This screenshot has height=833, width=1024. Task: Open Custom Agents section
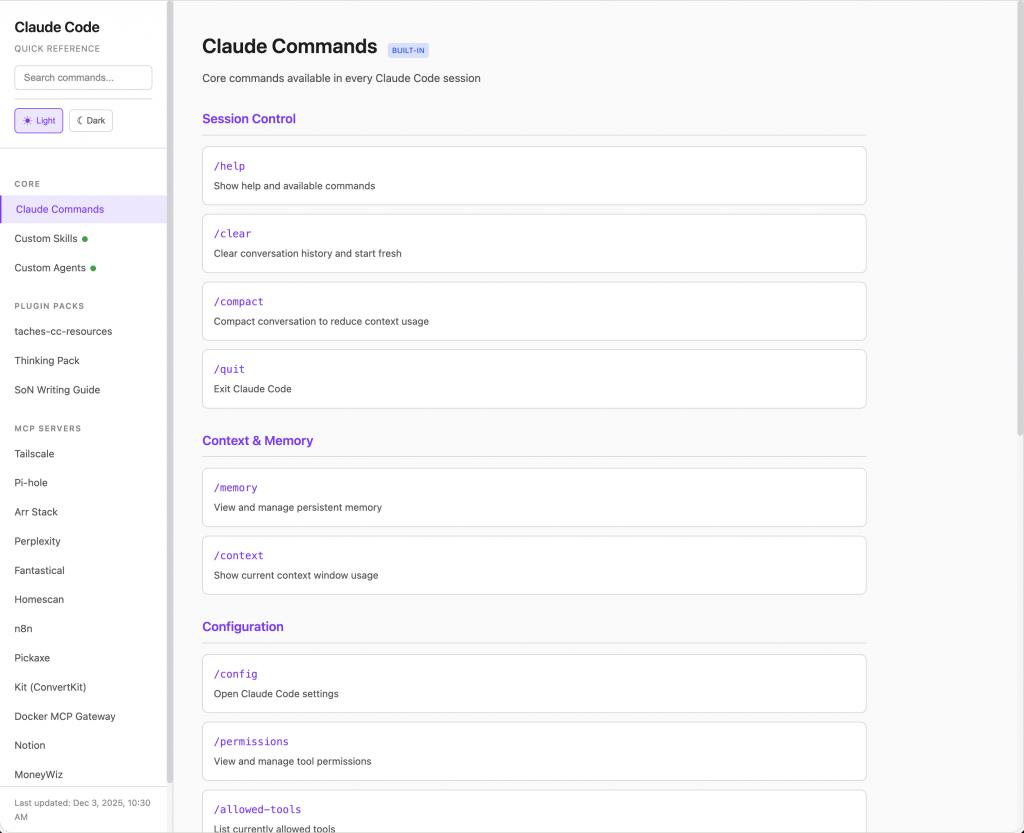click(x=49, y=268)
